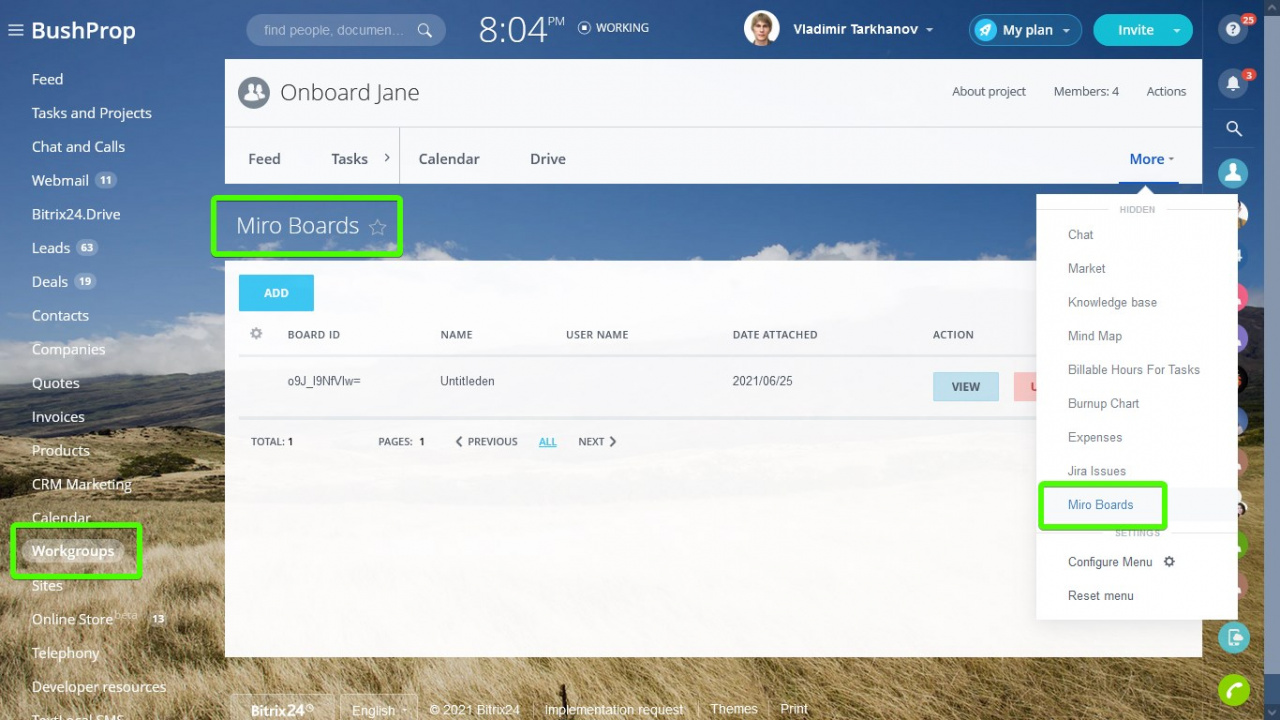Click the Print footer link
This screenshot has width=1280, height=720.
point(794,709)
